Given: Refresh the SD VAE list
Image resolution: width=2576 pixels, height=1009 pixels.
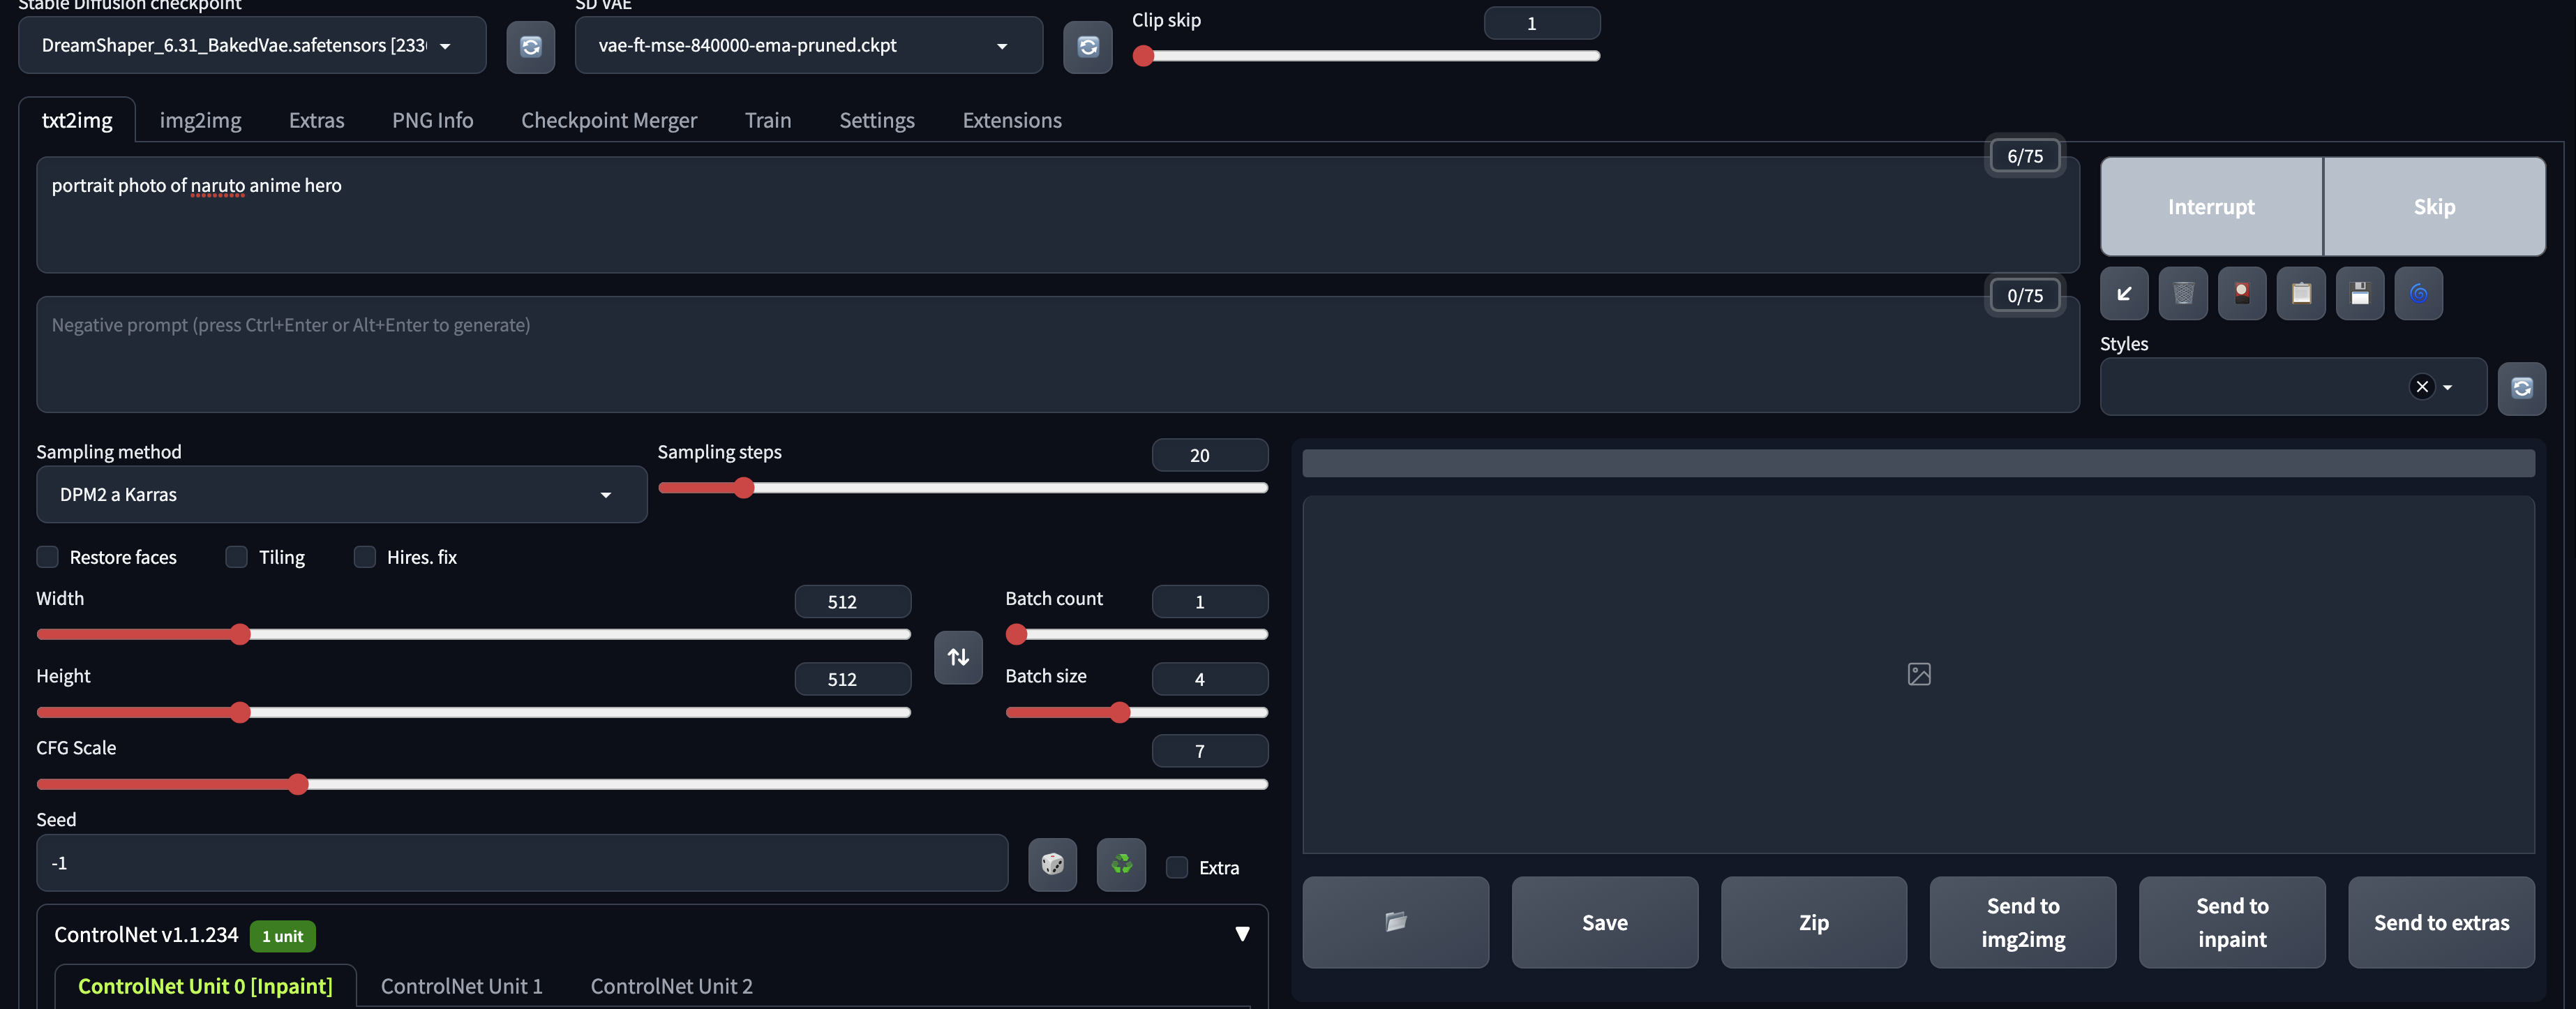Looking at the screenshot, I should 1087,46.
